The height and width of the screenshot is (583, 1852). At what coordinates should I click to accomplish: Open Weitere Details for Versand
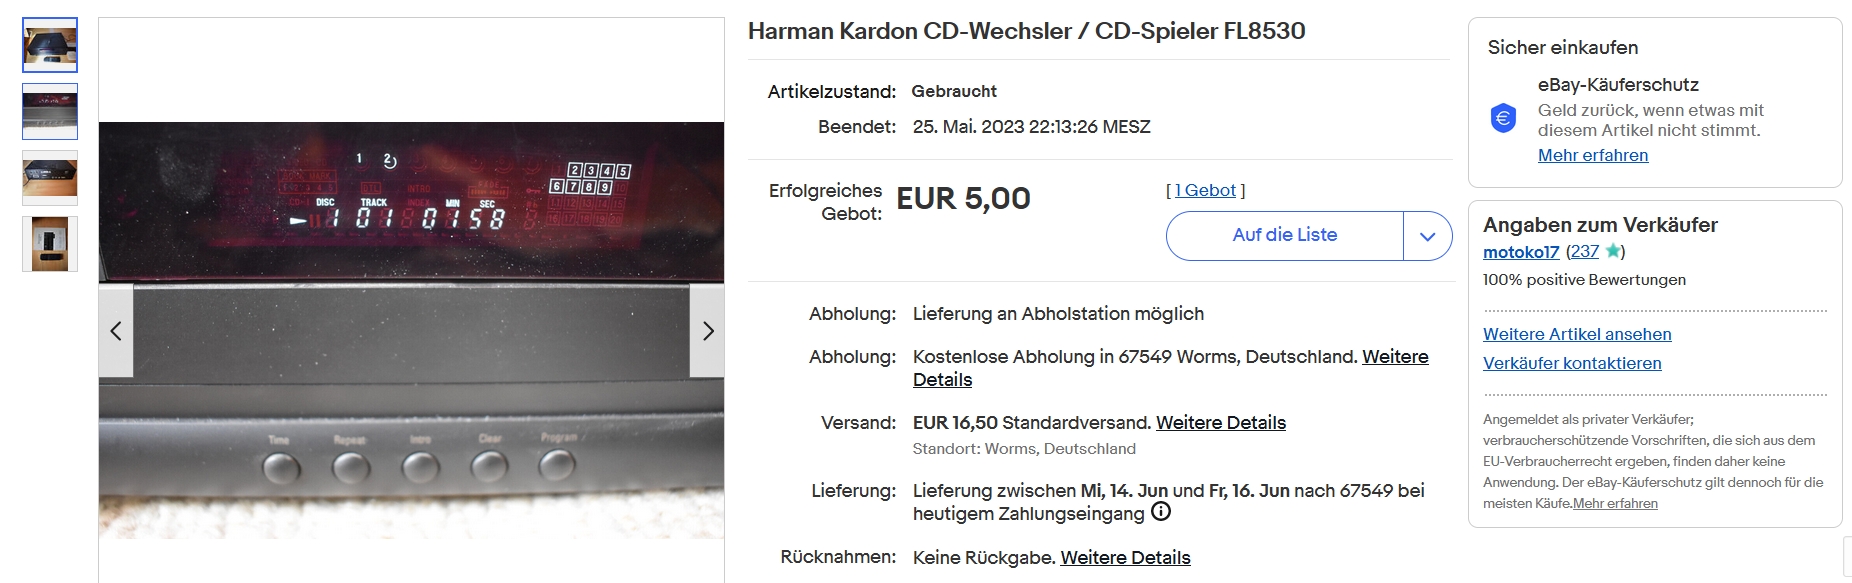1221,422
